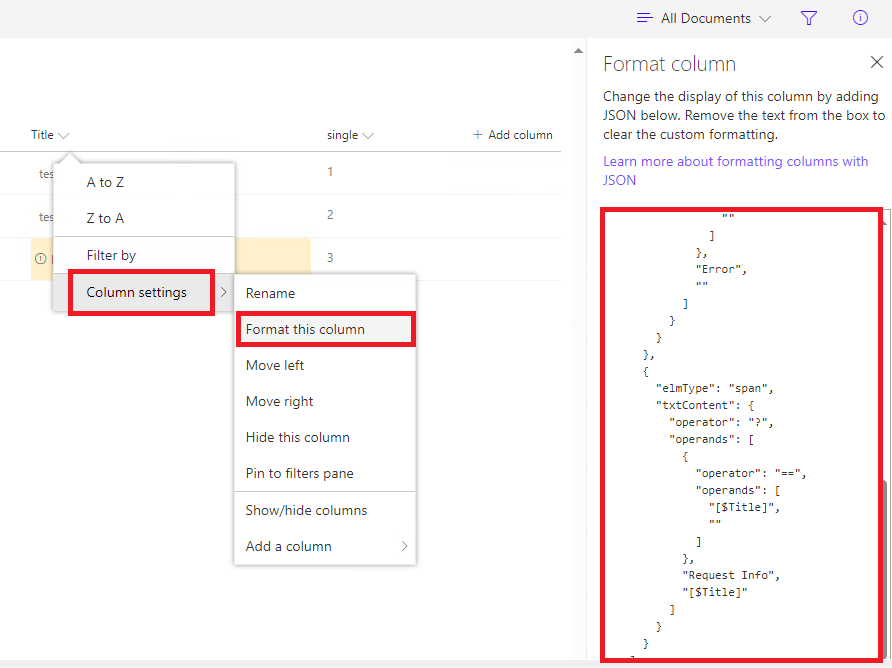The height and width of the screenshot is (668, 892).
Task: Click the "txtContent" line in JSON
Action: tap(705, 406)
